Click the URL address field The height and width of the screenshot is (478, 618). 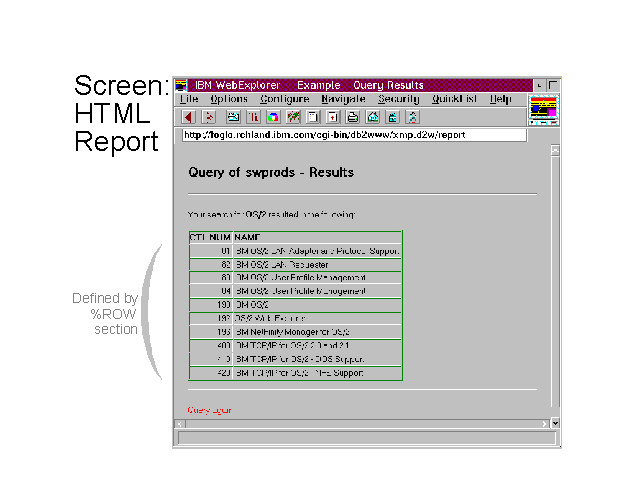(x=354, y=135)
